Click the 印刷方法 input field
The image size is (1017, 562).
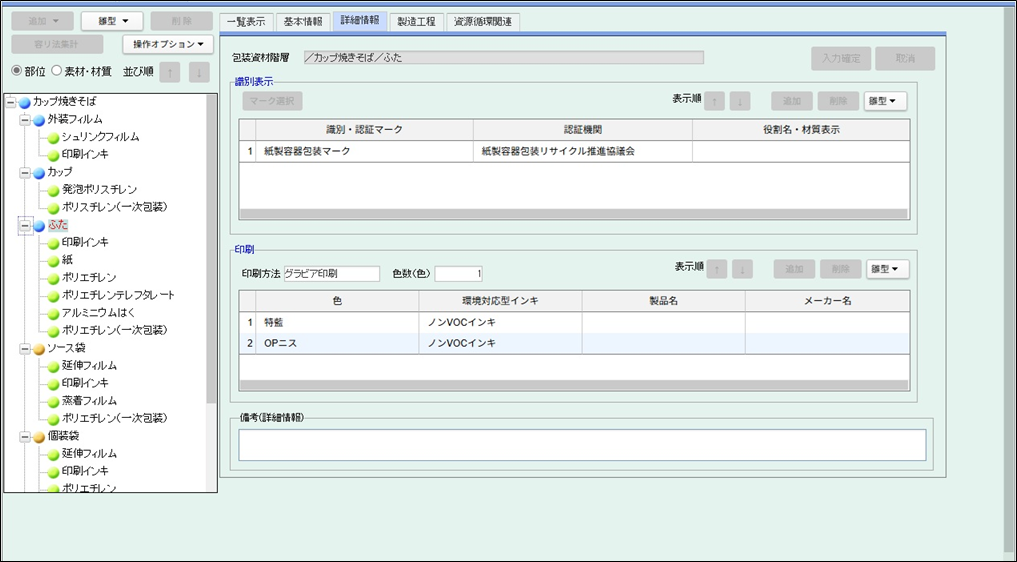click(331, 274)
